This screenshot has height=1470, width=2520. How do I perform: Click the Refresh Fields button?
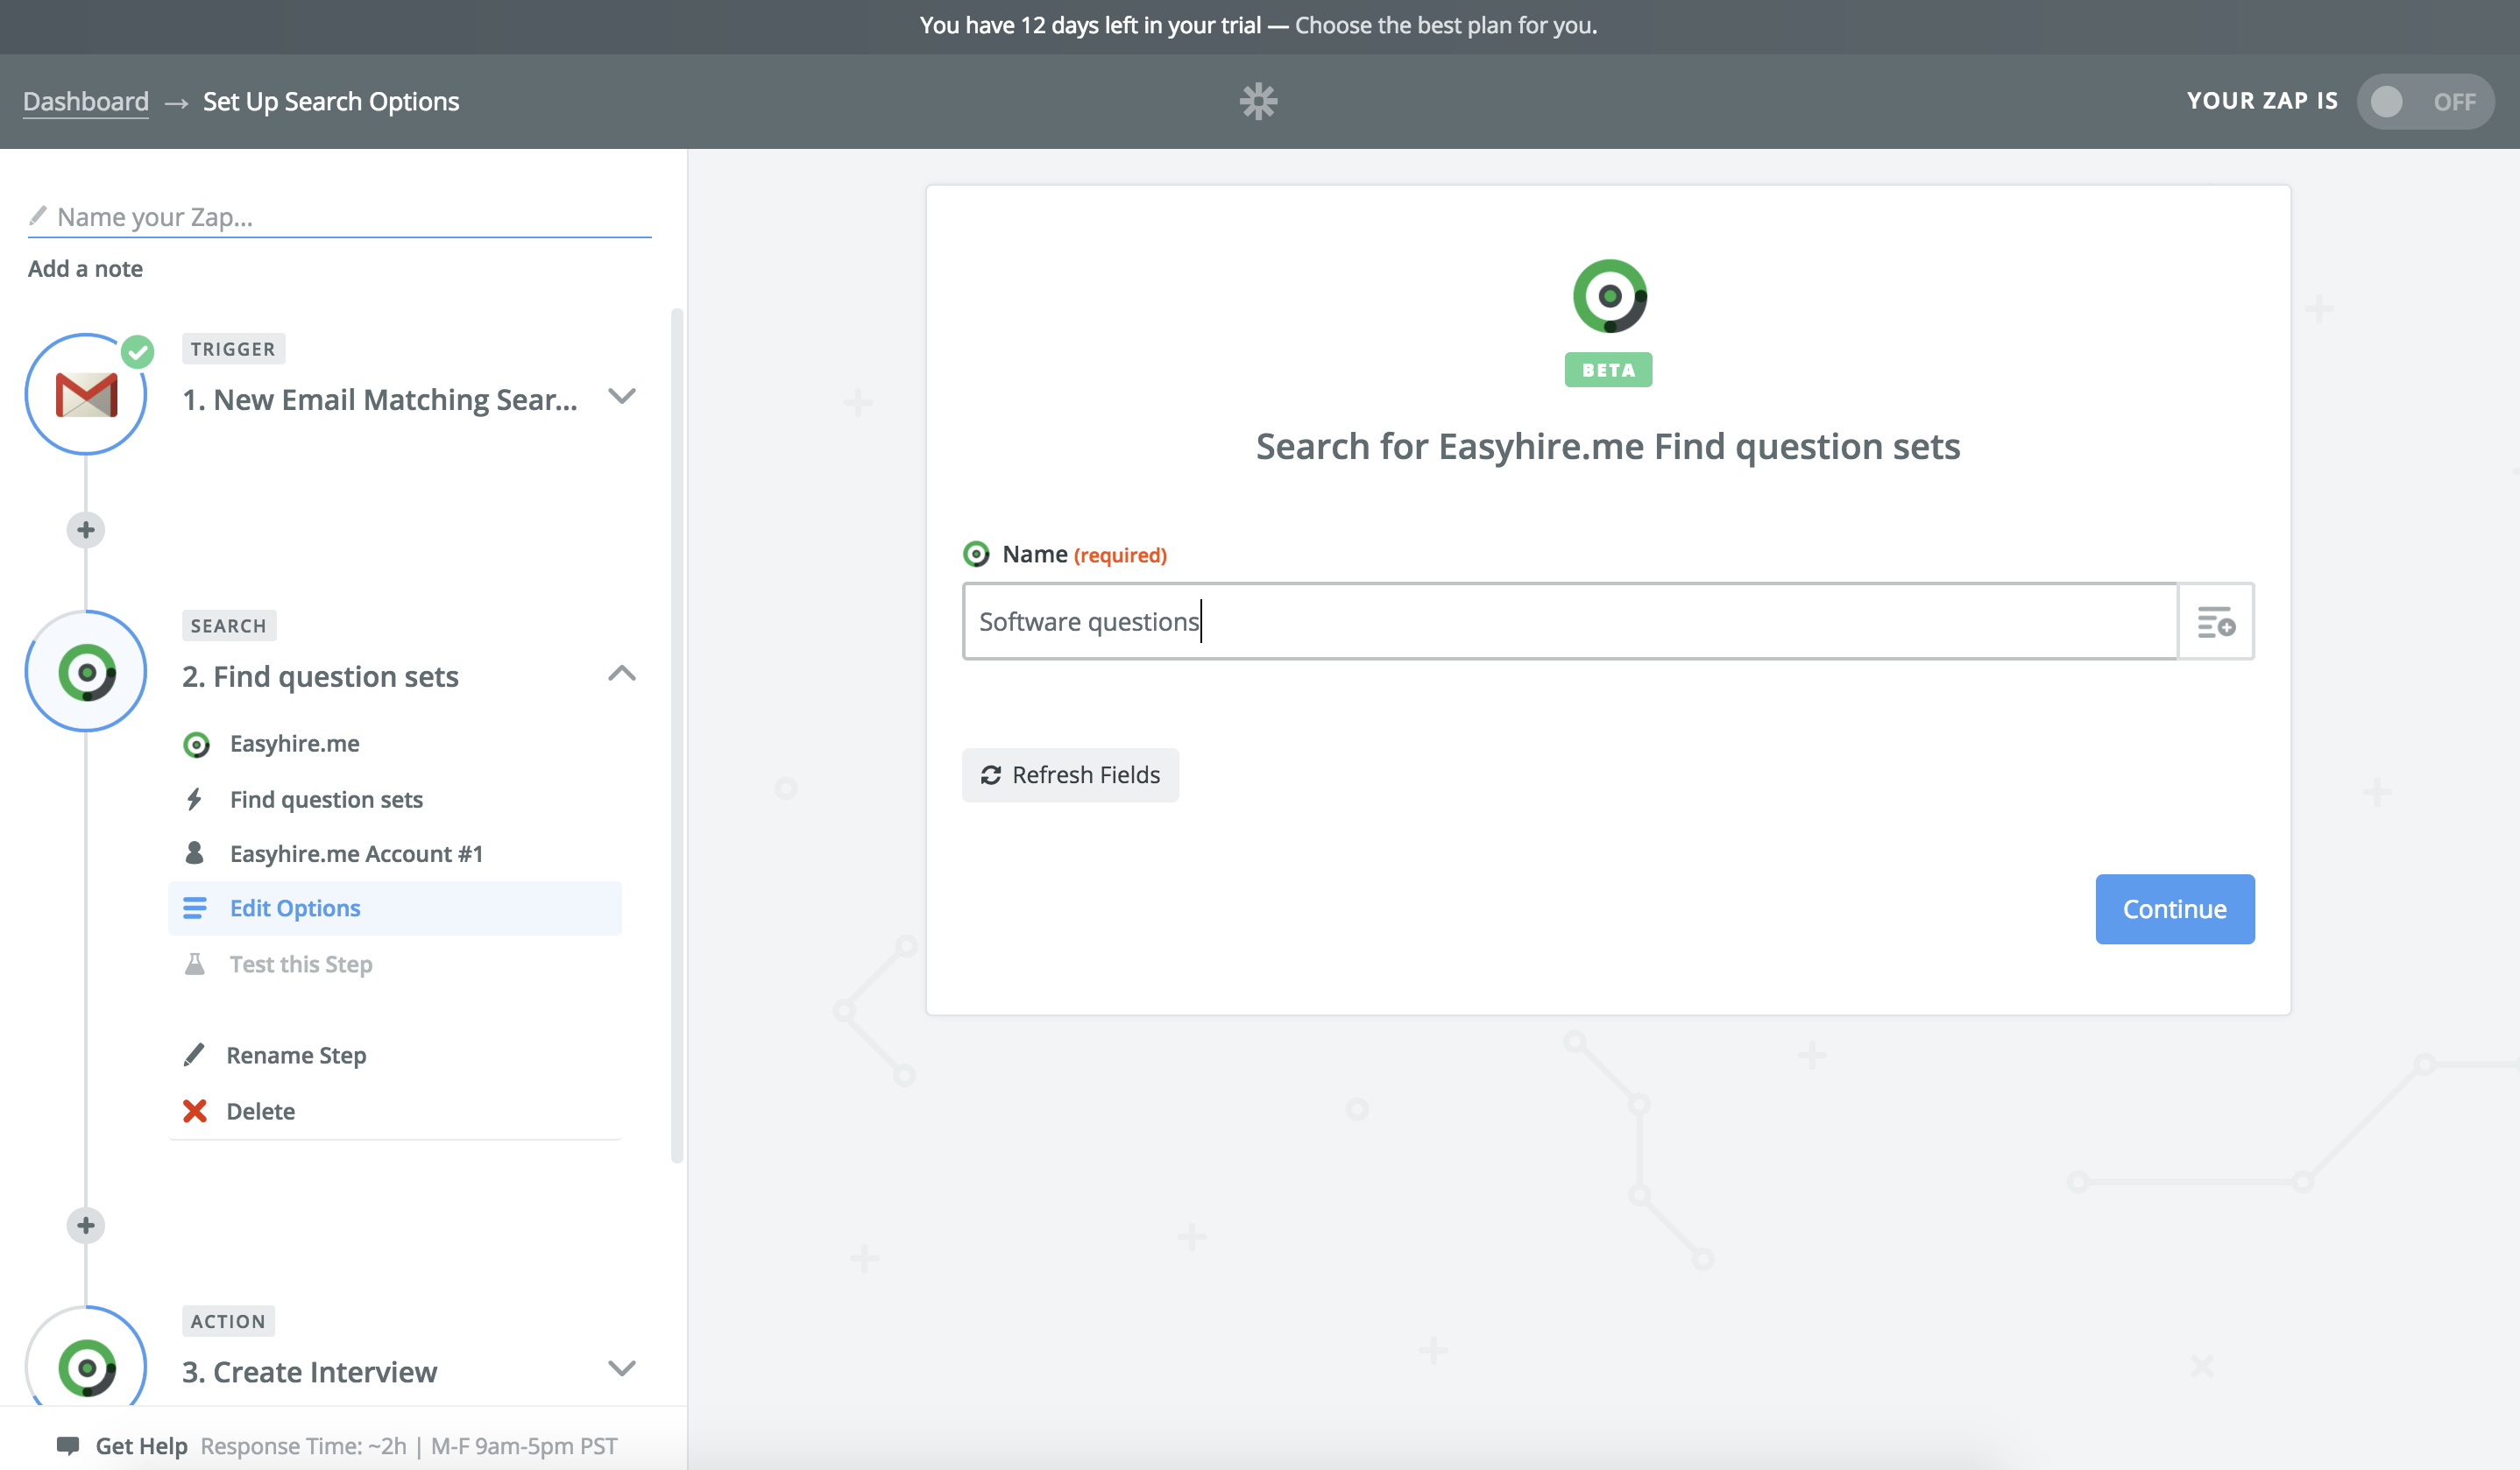click(x=1070, y=775)
